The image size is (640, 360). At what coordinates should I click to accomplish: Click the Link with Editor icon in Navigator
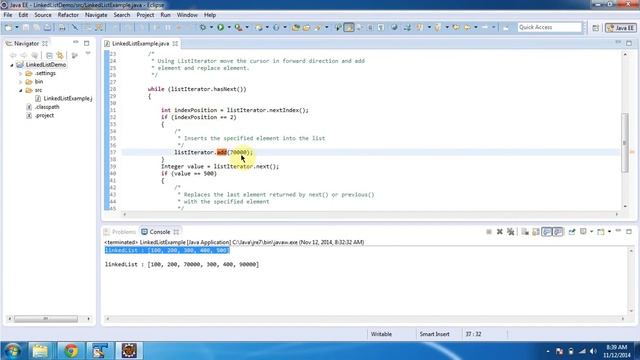pyautogui.click(x=60, y=55)
